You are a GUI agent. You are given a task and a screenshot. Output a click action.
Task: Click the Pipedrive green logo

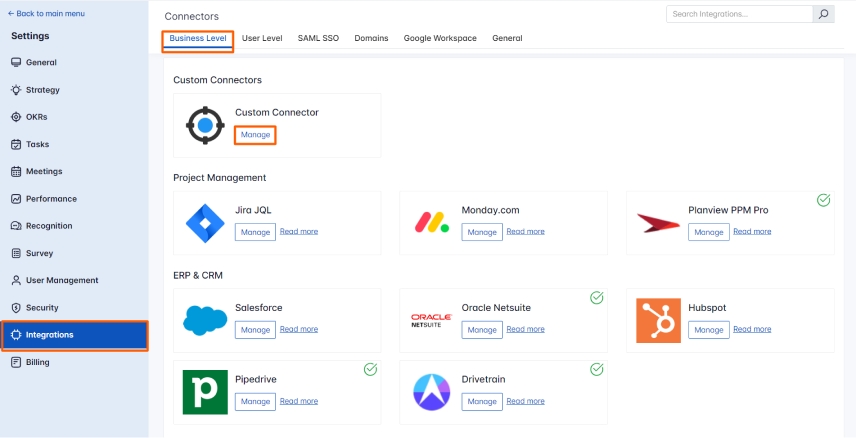point(205,392)
